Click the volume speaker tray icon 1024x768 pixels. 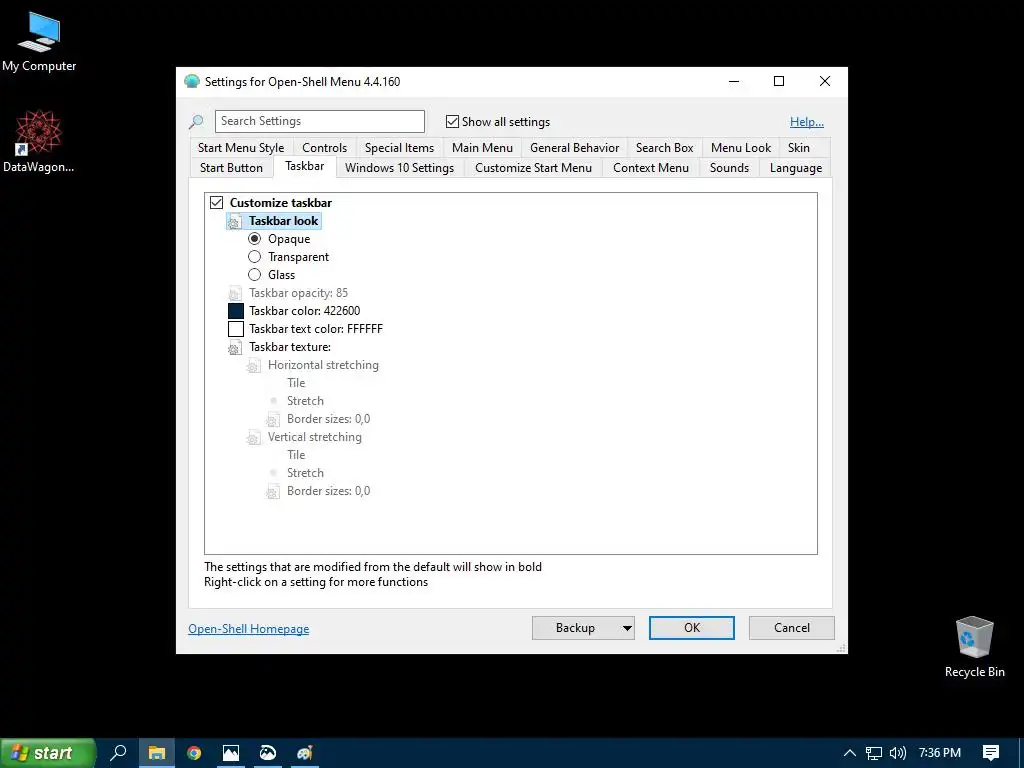(x=898, y=753)
